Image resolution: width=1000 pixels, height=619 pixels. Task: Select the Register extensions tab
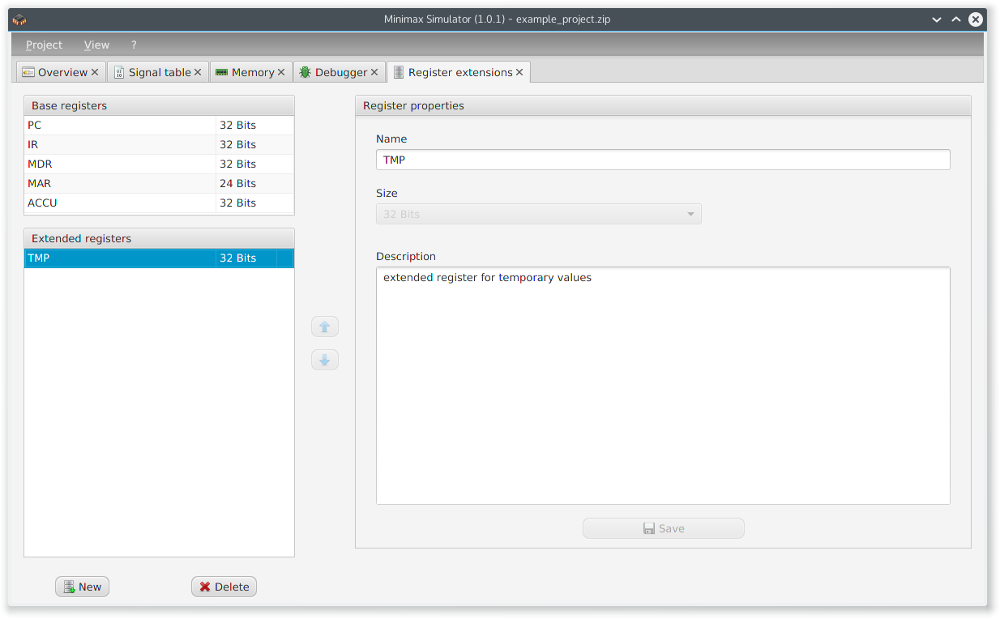pyautogui.click(x=459, y=73)
